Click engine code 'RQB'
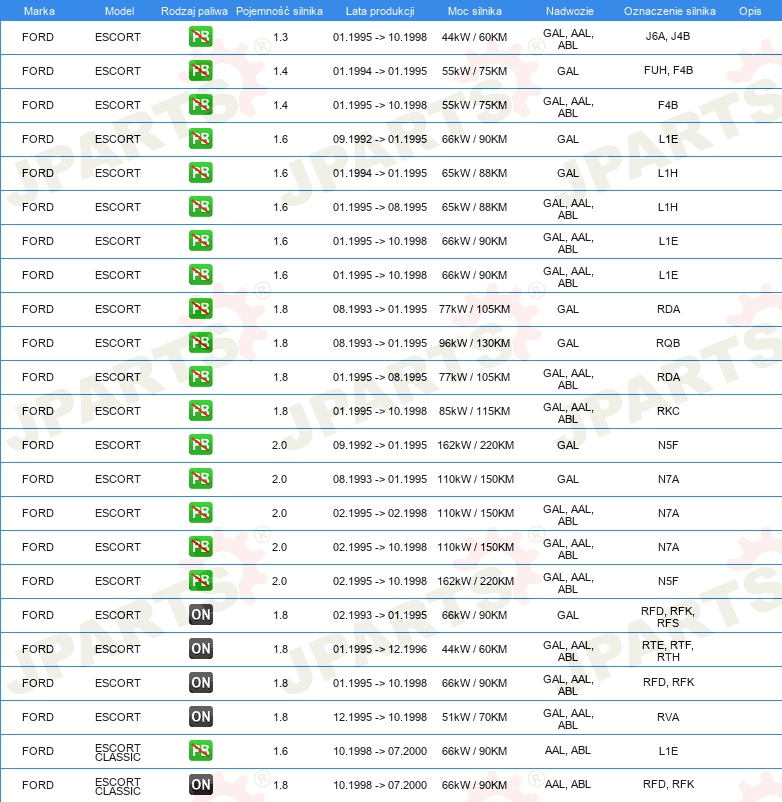This screenshot has height=802, width=782. [x=668, y=343]
